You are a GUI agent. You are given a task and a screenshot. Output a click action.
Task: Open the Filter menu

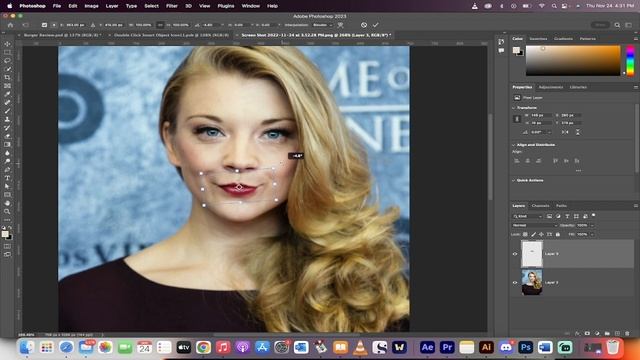[172, 6]
